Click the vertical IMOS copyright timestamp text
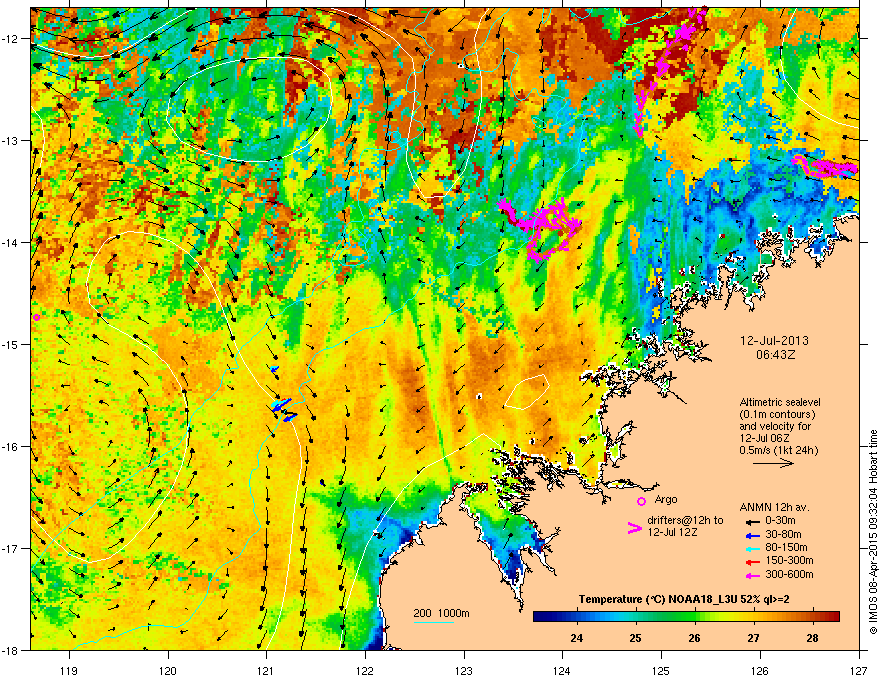 coord(873,532)
